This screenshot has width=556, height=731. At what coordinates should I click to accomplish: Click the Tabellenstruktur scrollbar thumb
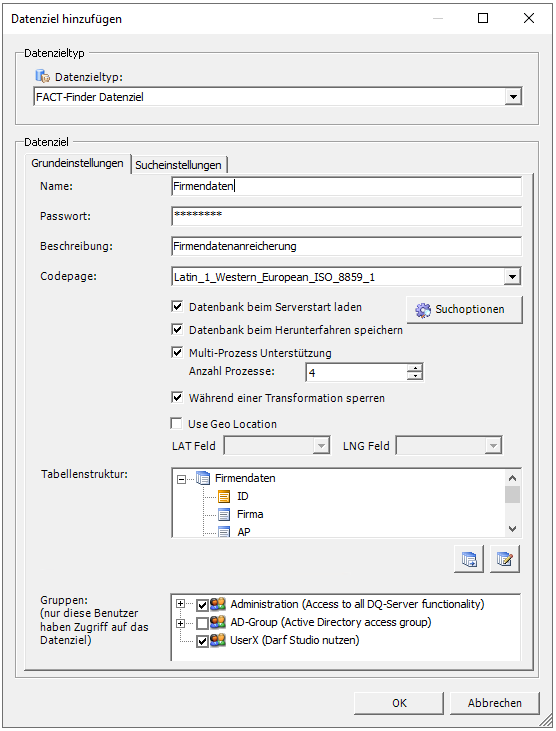[x=512, y=495]
